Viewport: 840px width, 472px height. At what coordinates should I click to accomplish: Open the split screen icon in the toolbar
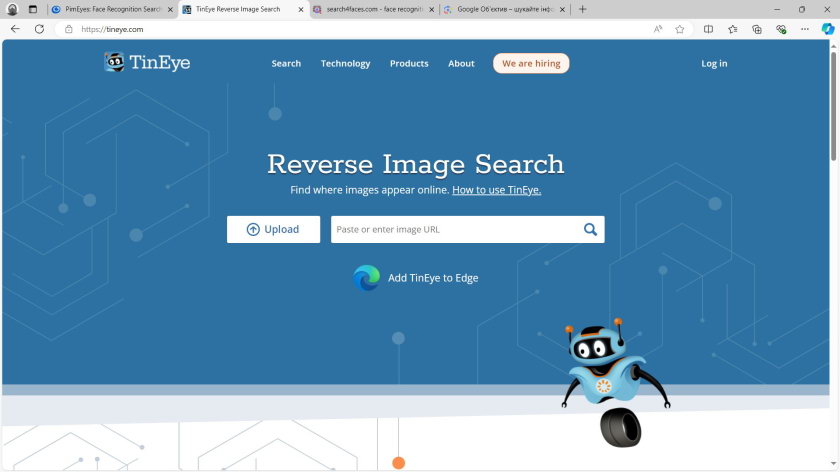[x=708, y=29]
